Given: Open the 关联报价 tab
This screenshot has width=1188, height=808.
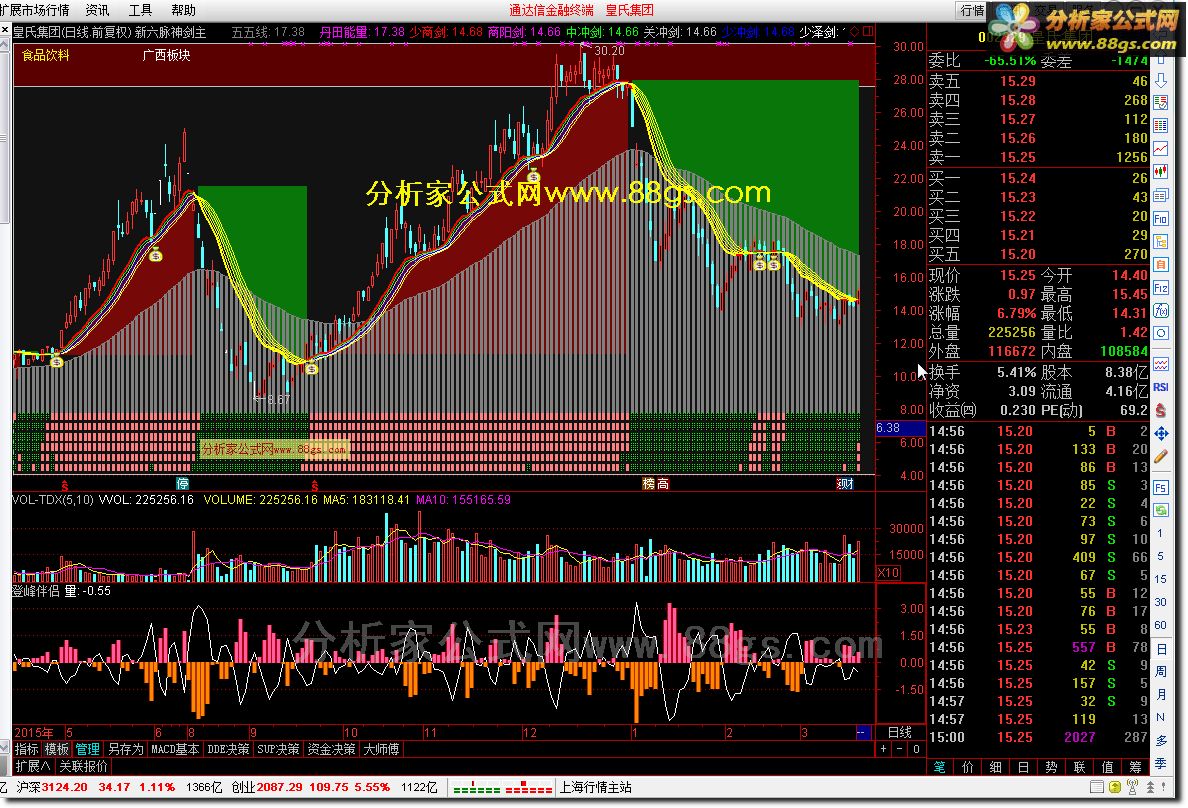Looking at the screenshot, I should 83,766.
